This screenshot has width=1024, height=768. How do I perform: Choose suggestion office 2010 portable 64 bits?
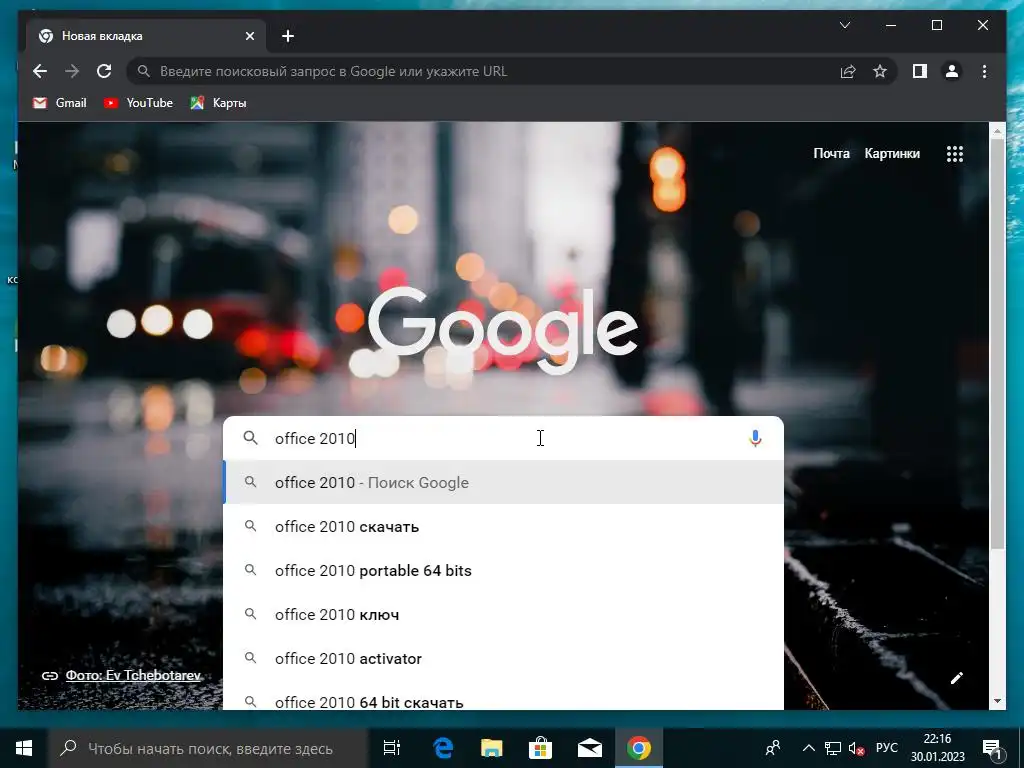click(x=504, y=570)
